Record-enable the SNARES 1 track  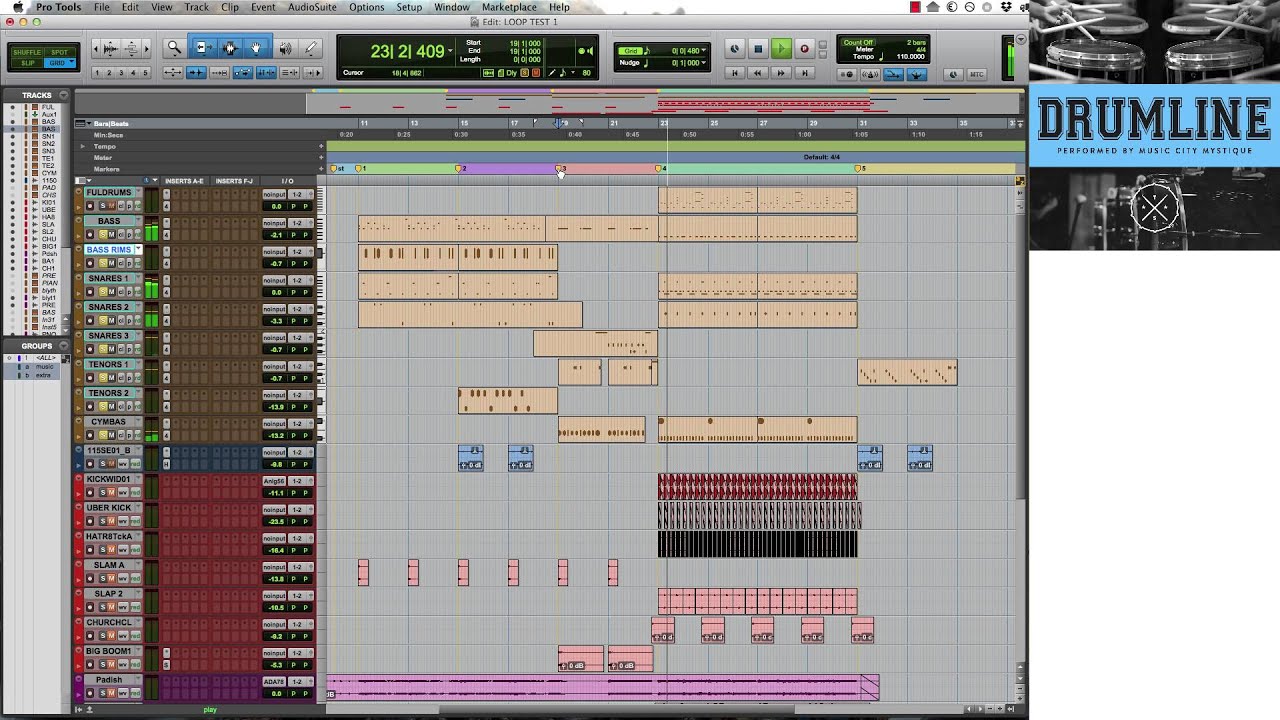[x=91, y=292]
